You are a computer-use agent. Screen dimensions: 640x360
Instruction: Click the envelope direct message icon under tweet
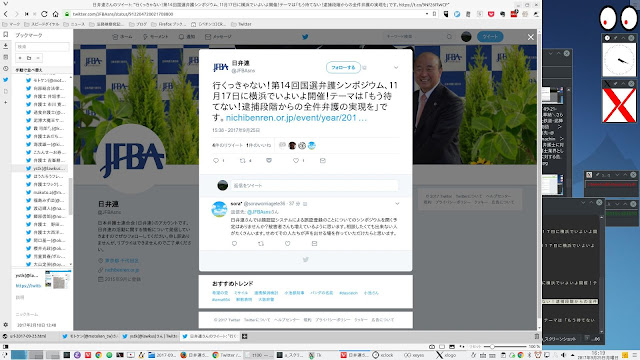point(322,160)
